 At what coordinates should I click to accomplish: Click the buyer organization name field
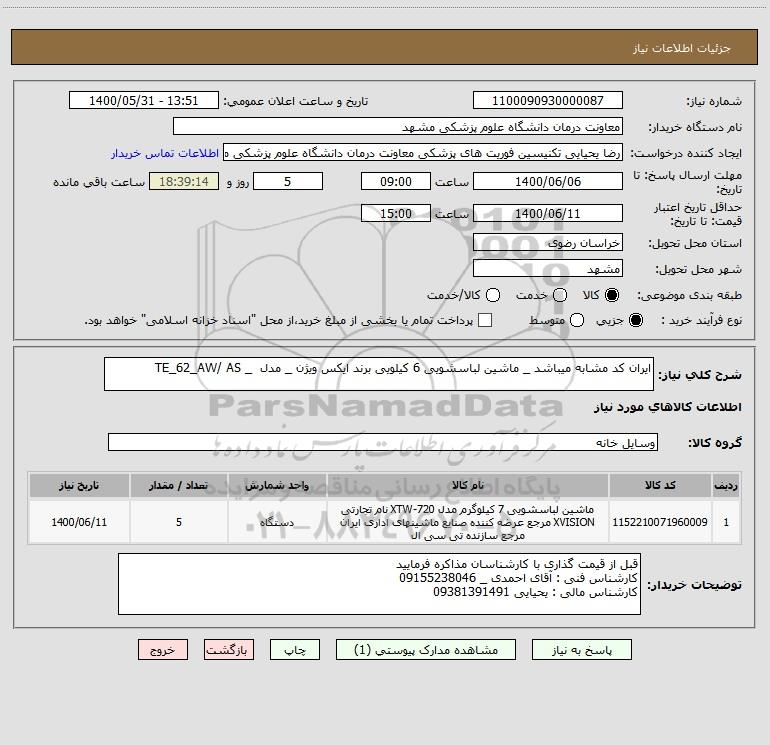[x=398, y=127]
